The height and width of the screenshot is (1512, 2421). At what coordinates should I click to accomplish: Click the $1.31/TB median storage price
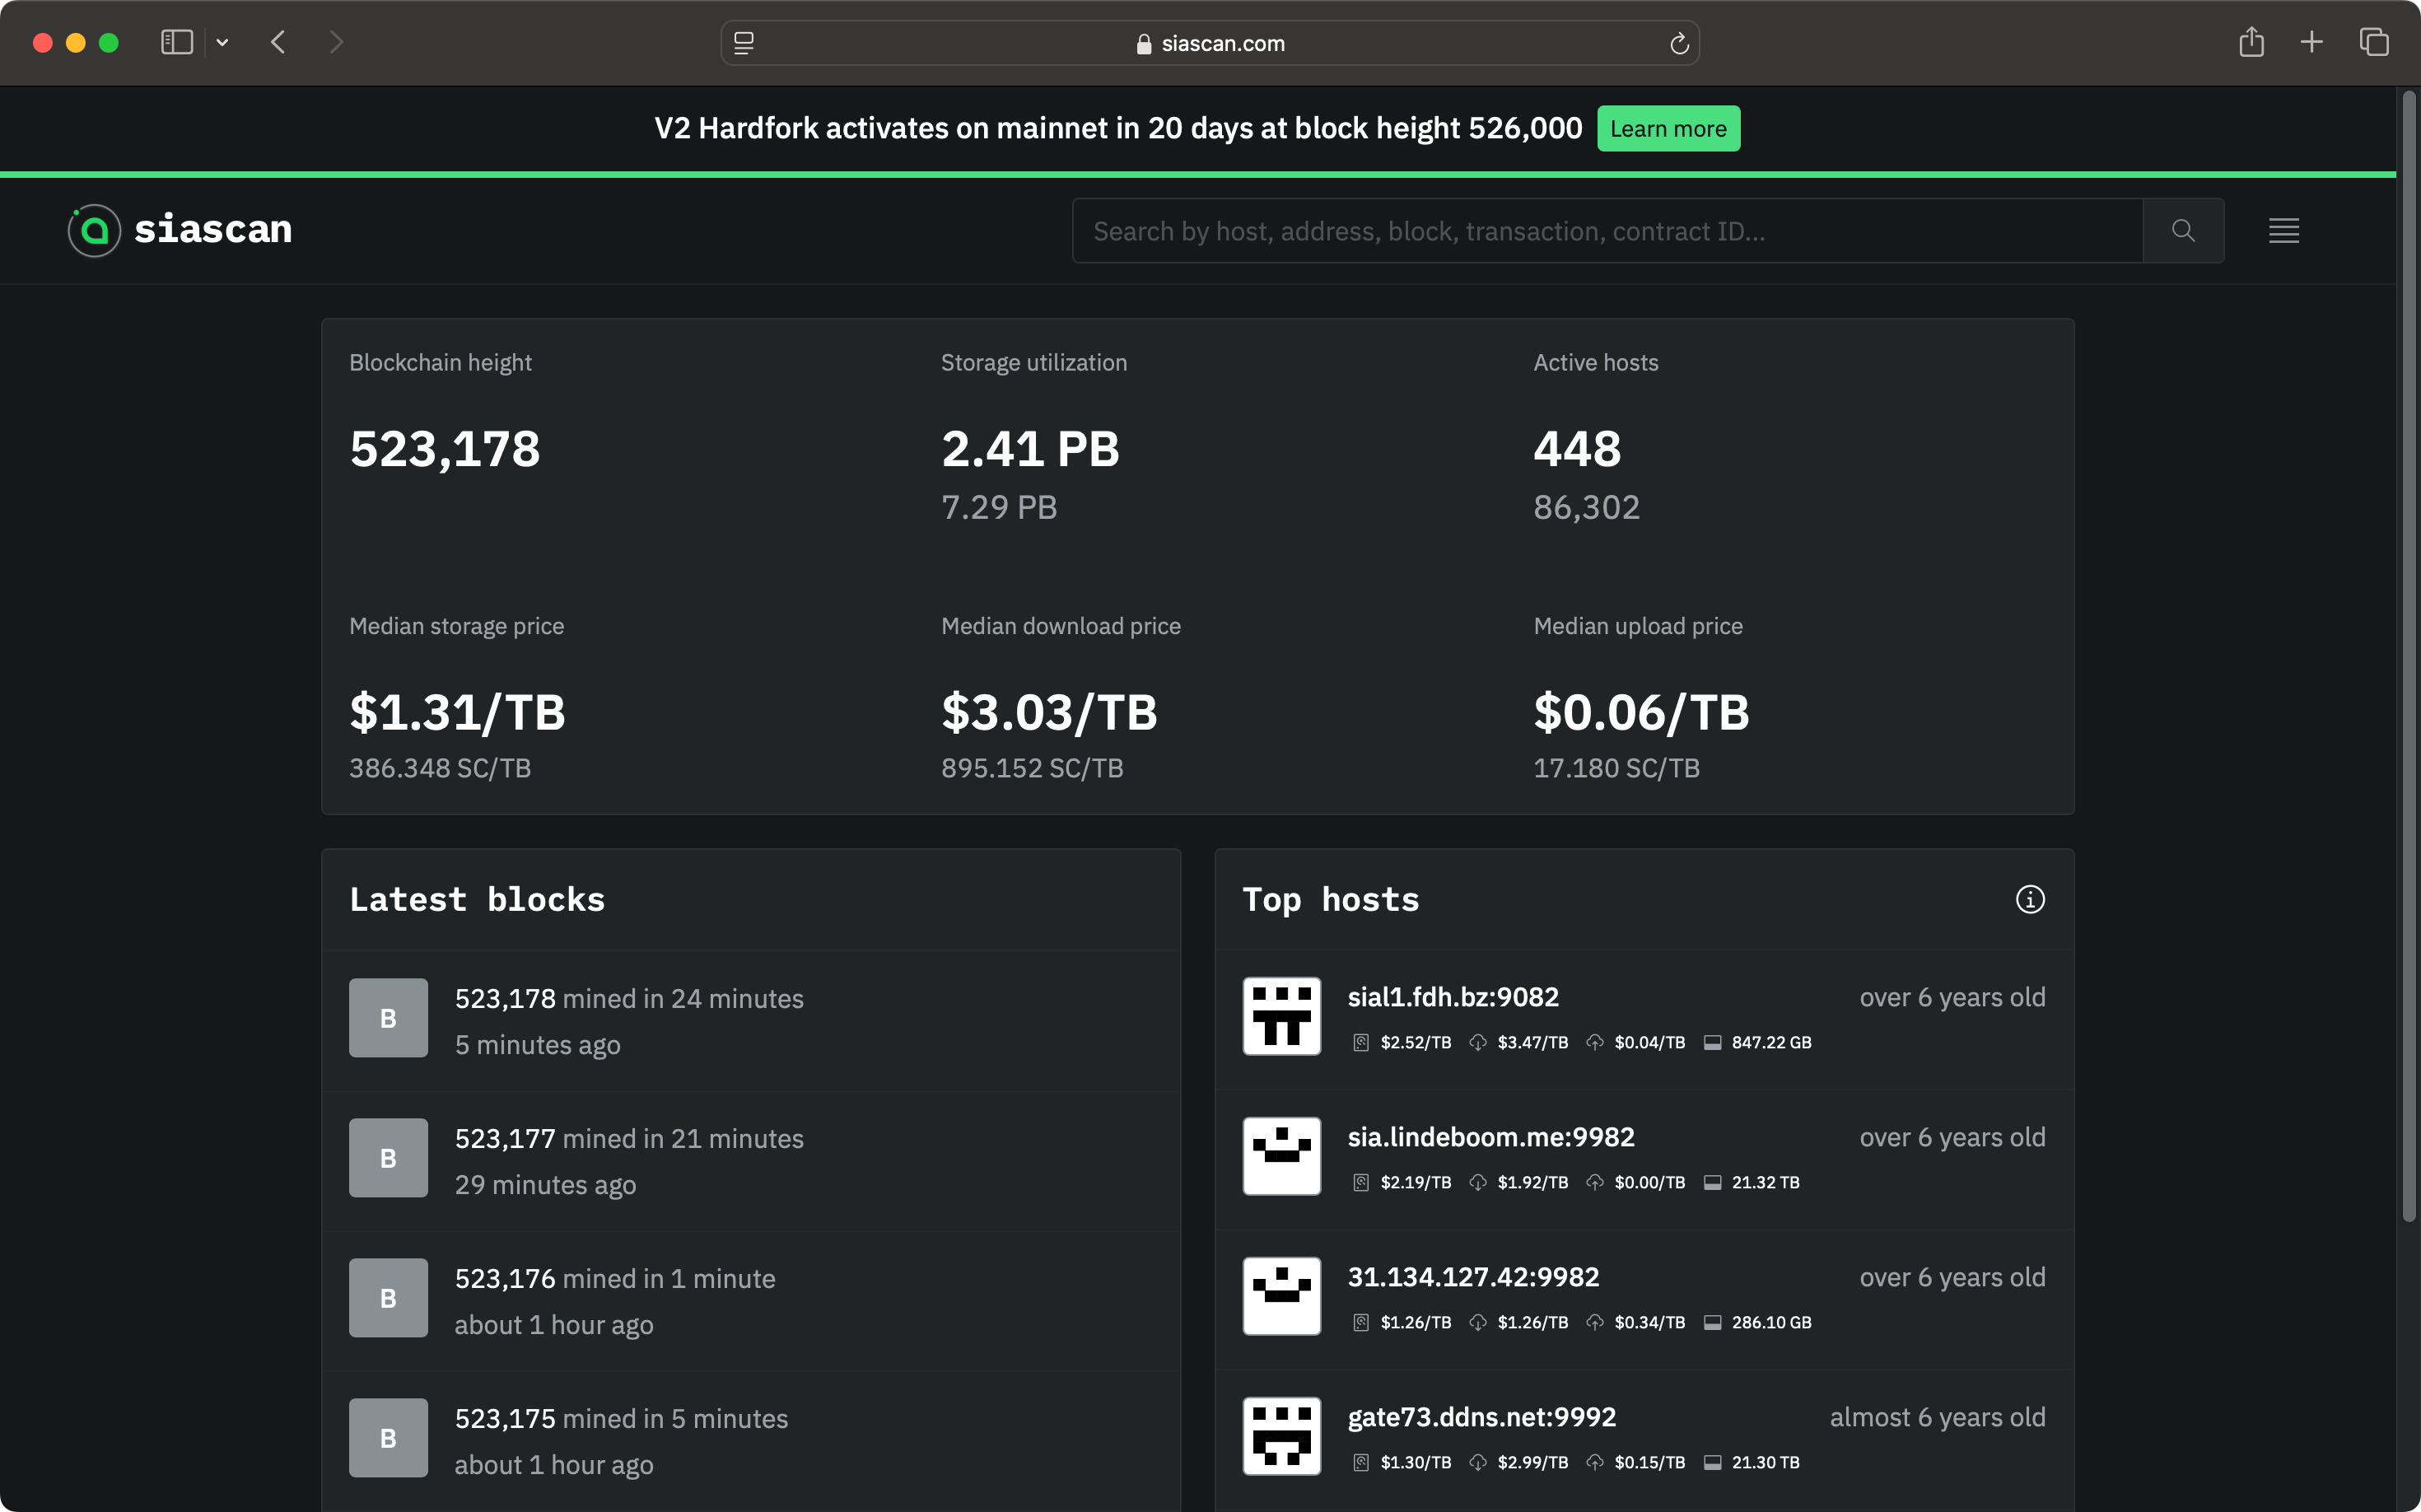click(457, 712)
